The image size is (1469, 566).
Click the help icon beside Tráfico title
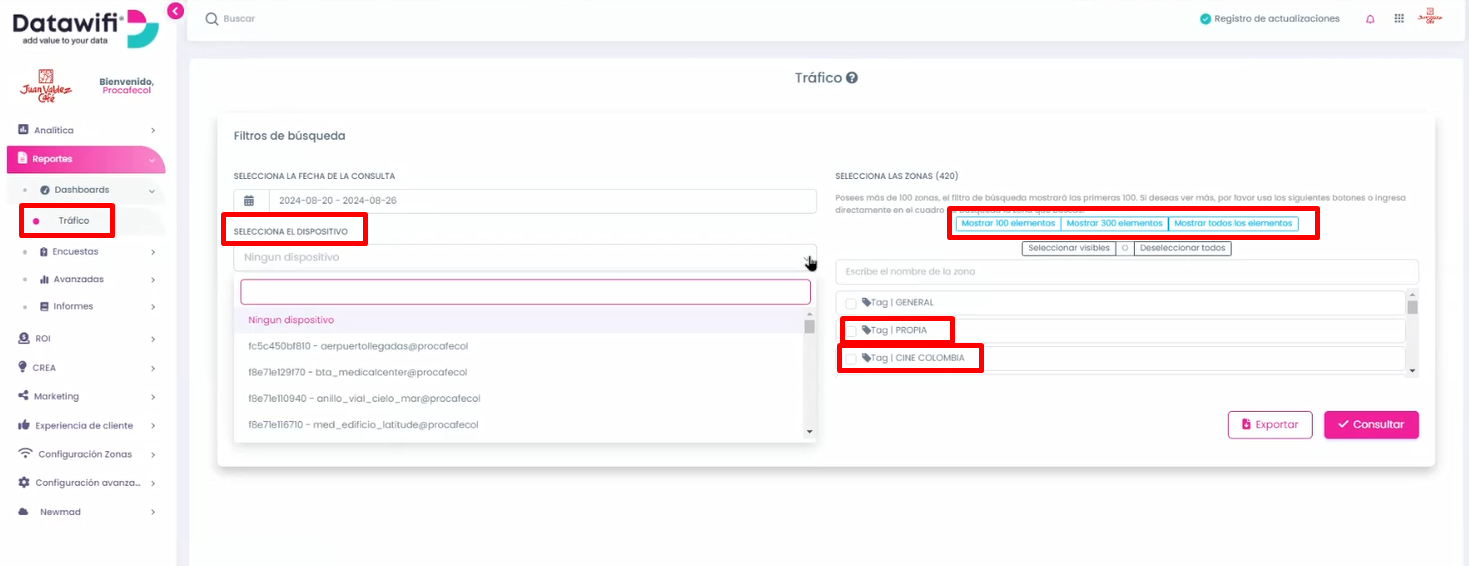[x=852, y=78]
